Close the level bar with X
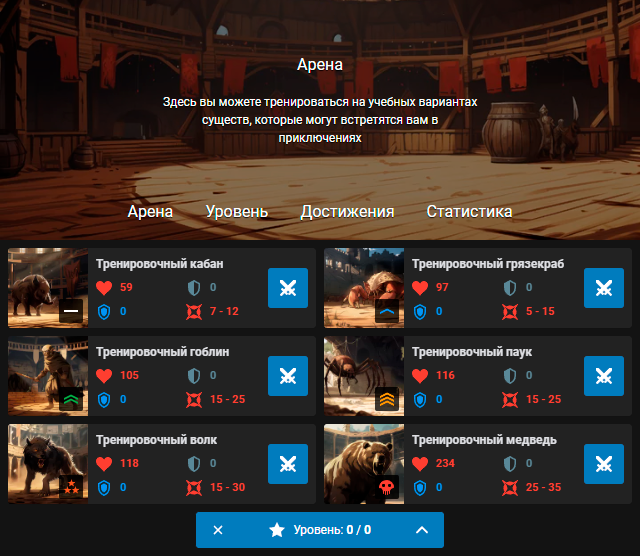The image size is (640, 556). click(218, 530)
